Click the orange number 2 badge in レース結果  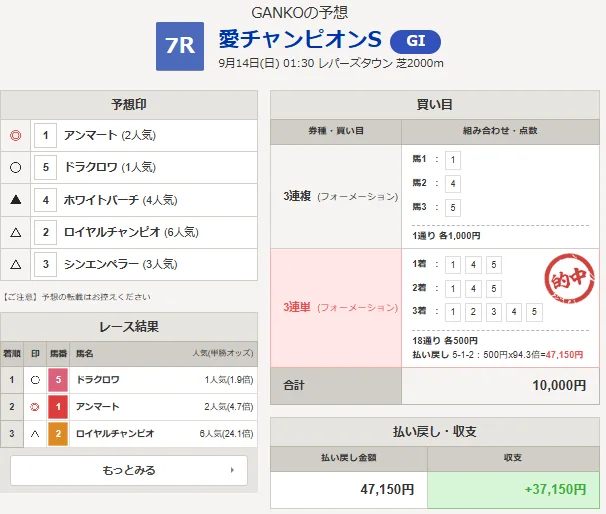click(x=57, y=434)
